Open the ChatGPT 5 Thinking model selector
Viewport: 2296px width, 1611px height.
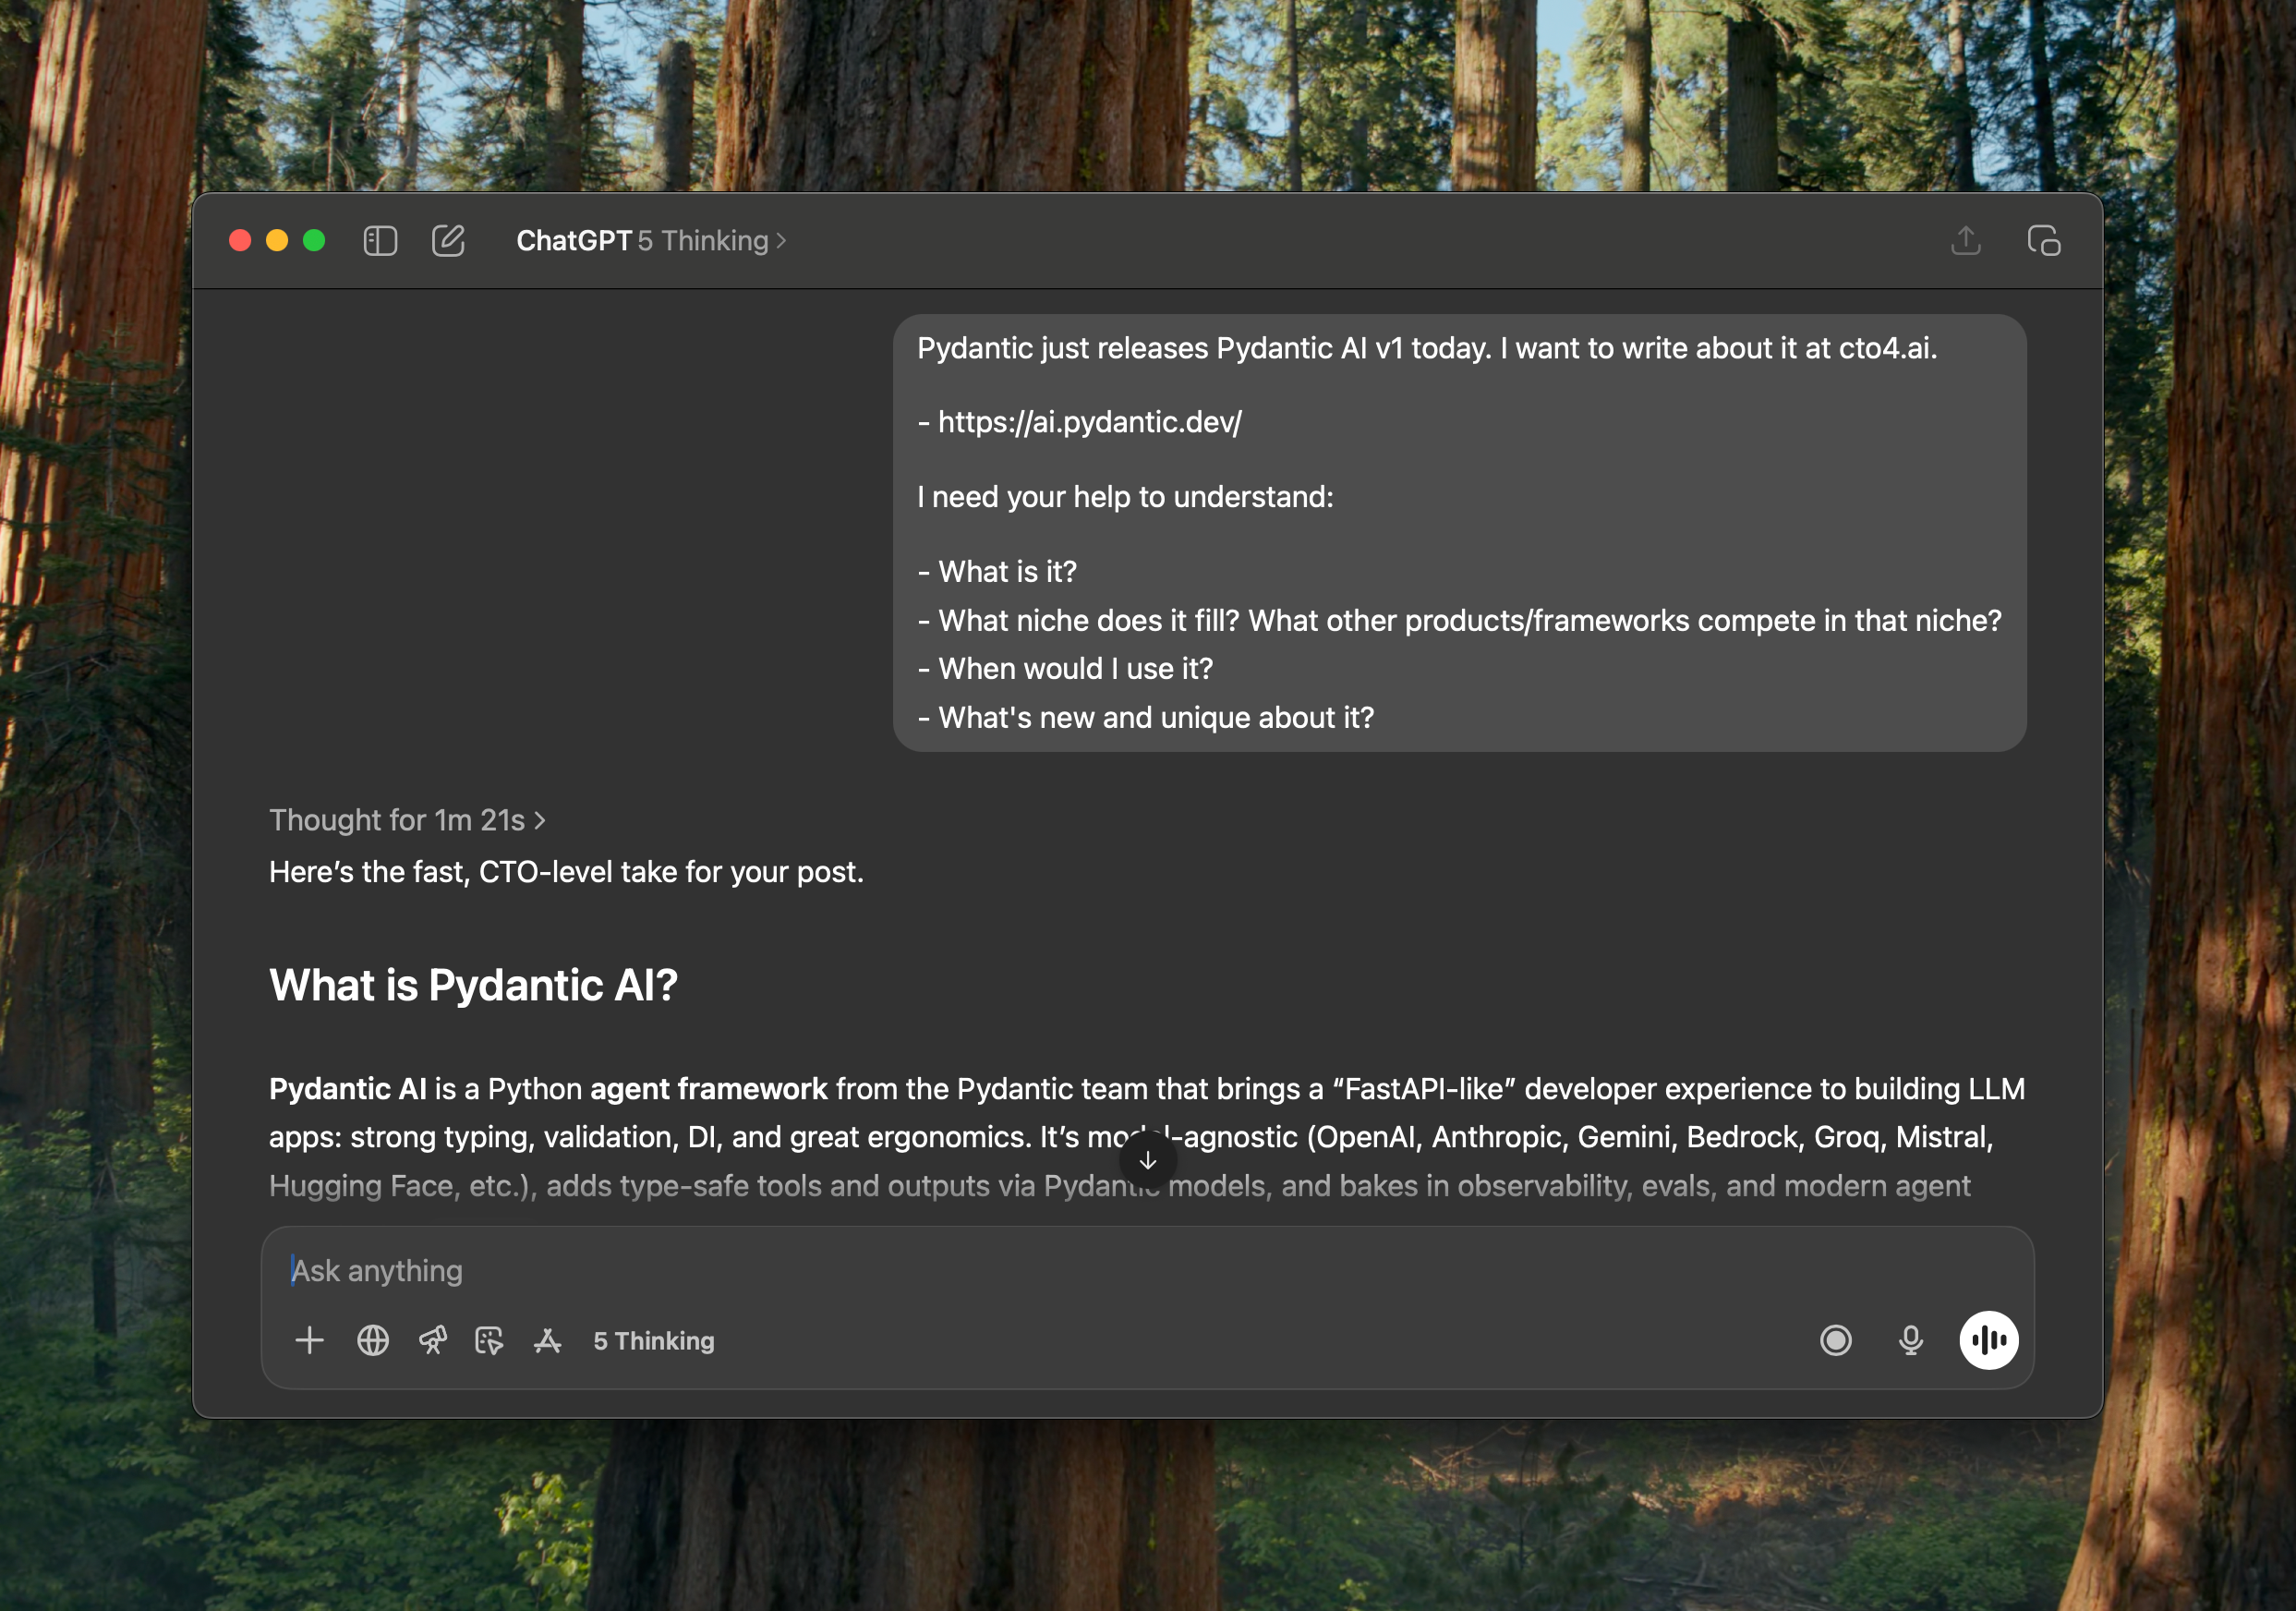(651, 241)
